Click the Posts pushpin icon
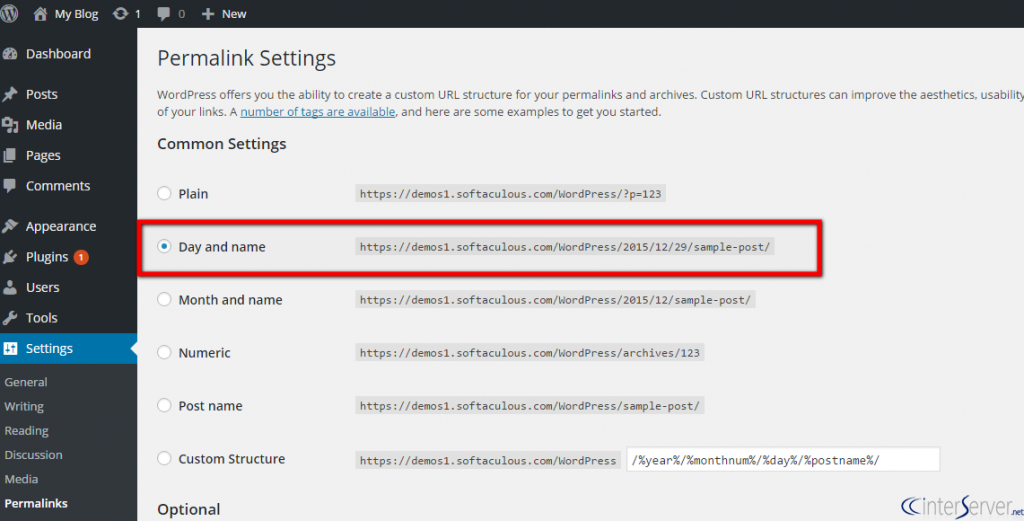 10,94
